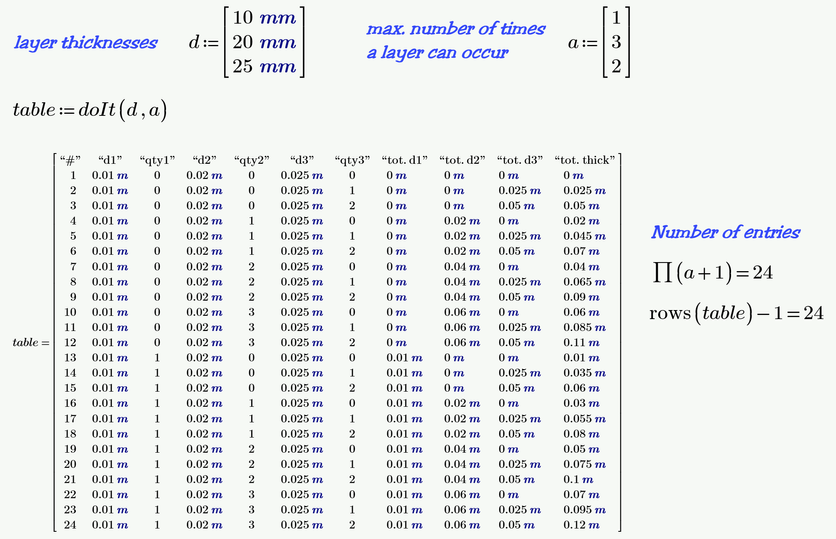Click the 'layer thicknesses' label

tap(86, 43)
